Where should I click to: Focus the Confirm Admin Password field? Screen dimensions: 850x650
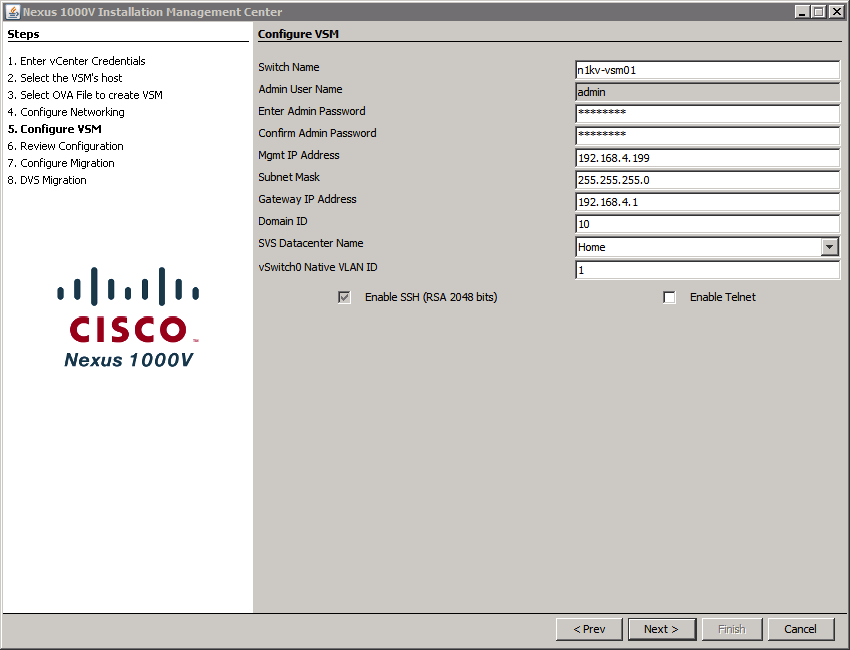[x=707, y=136]
